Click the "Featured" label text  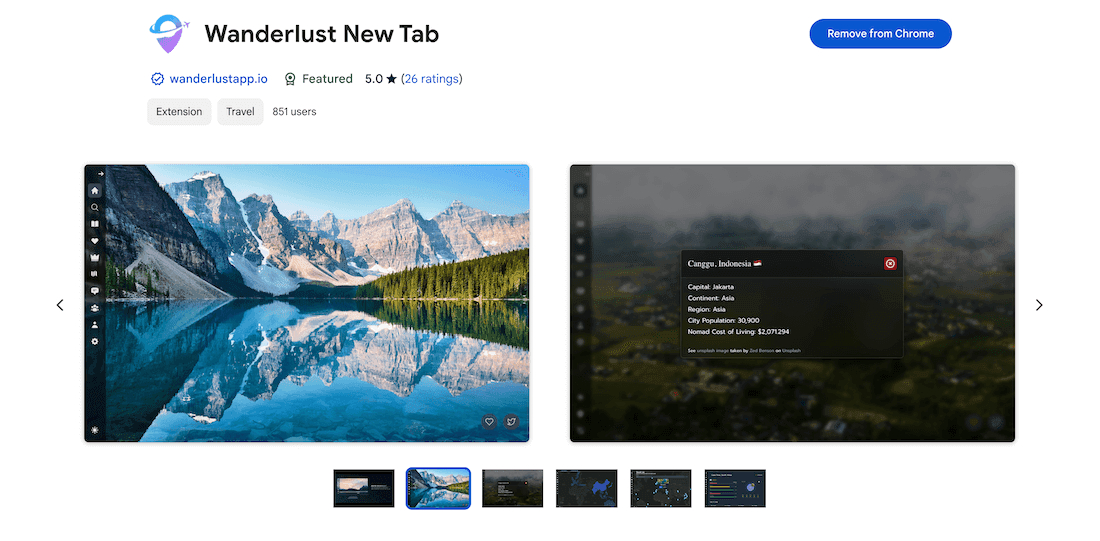click(327, 79)
